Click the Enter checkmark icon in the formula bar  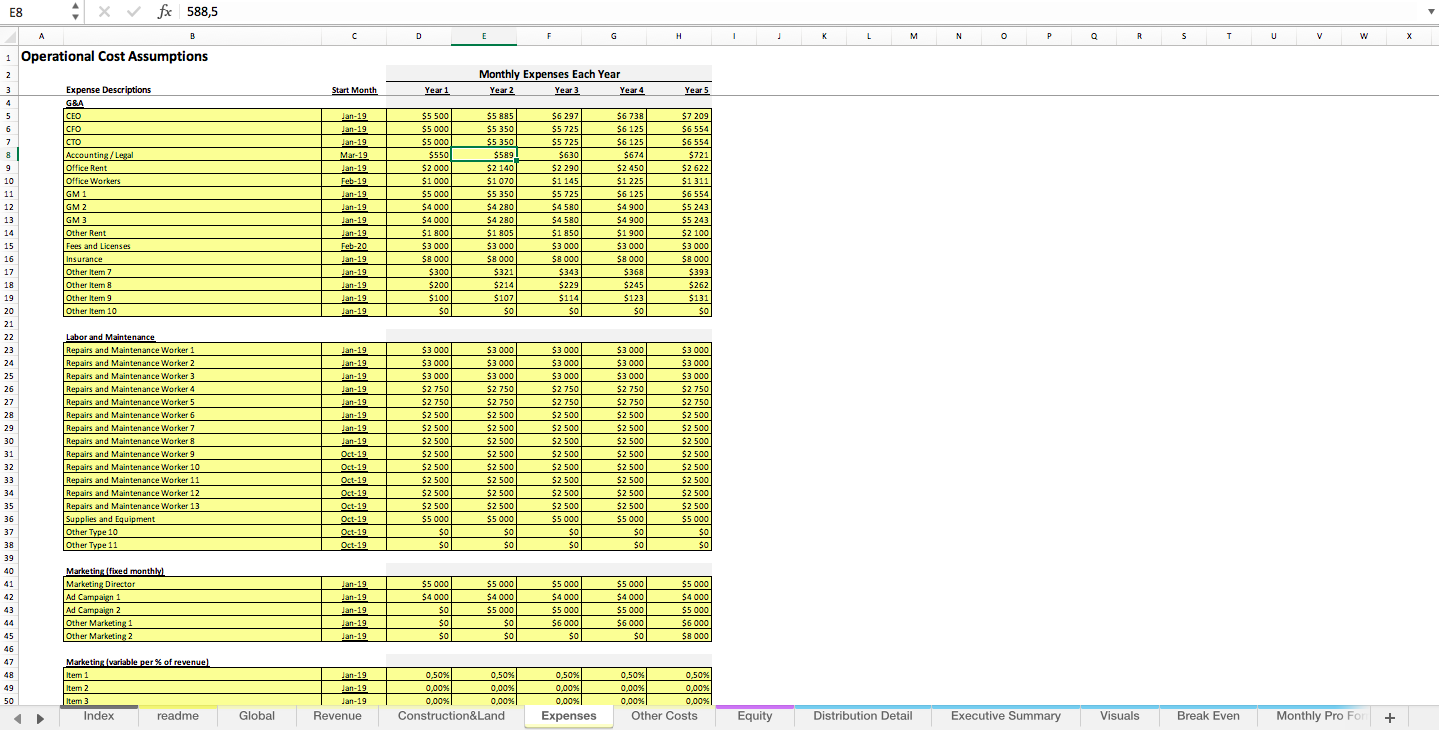pyautogui.click(x=133, y=13)
